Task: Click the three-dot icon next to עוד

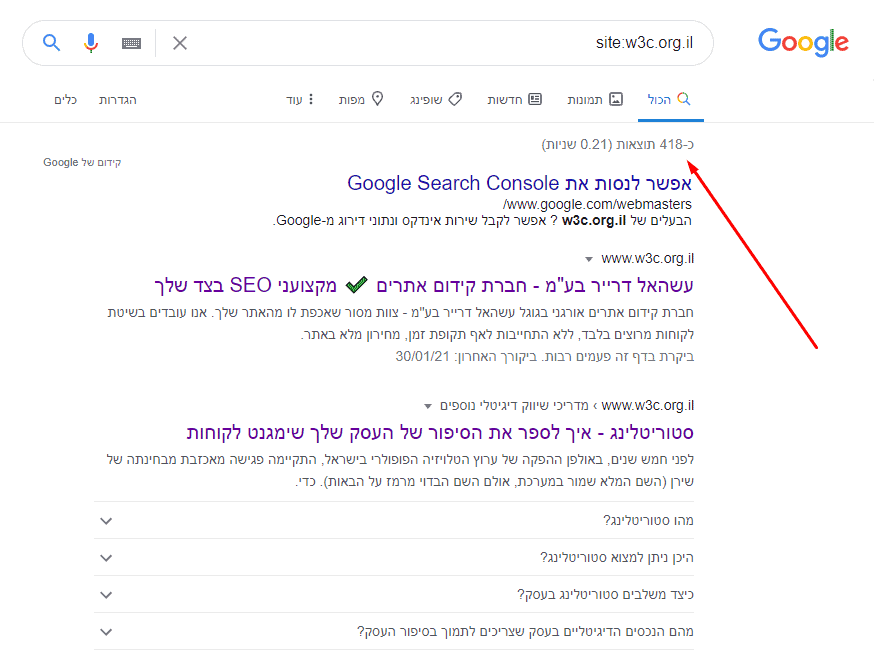Action: (311, 99)
